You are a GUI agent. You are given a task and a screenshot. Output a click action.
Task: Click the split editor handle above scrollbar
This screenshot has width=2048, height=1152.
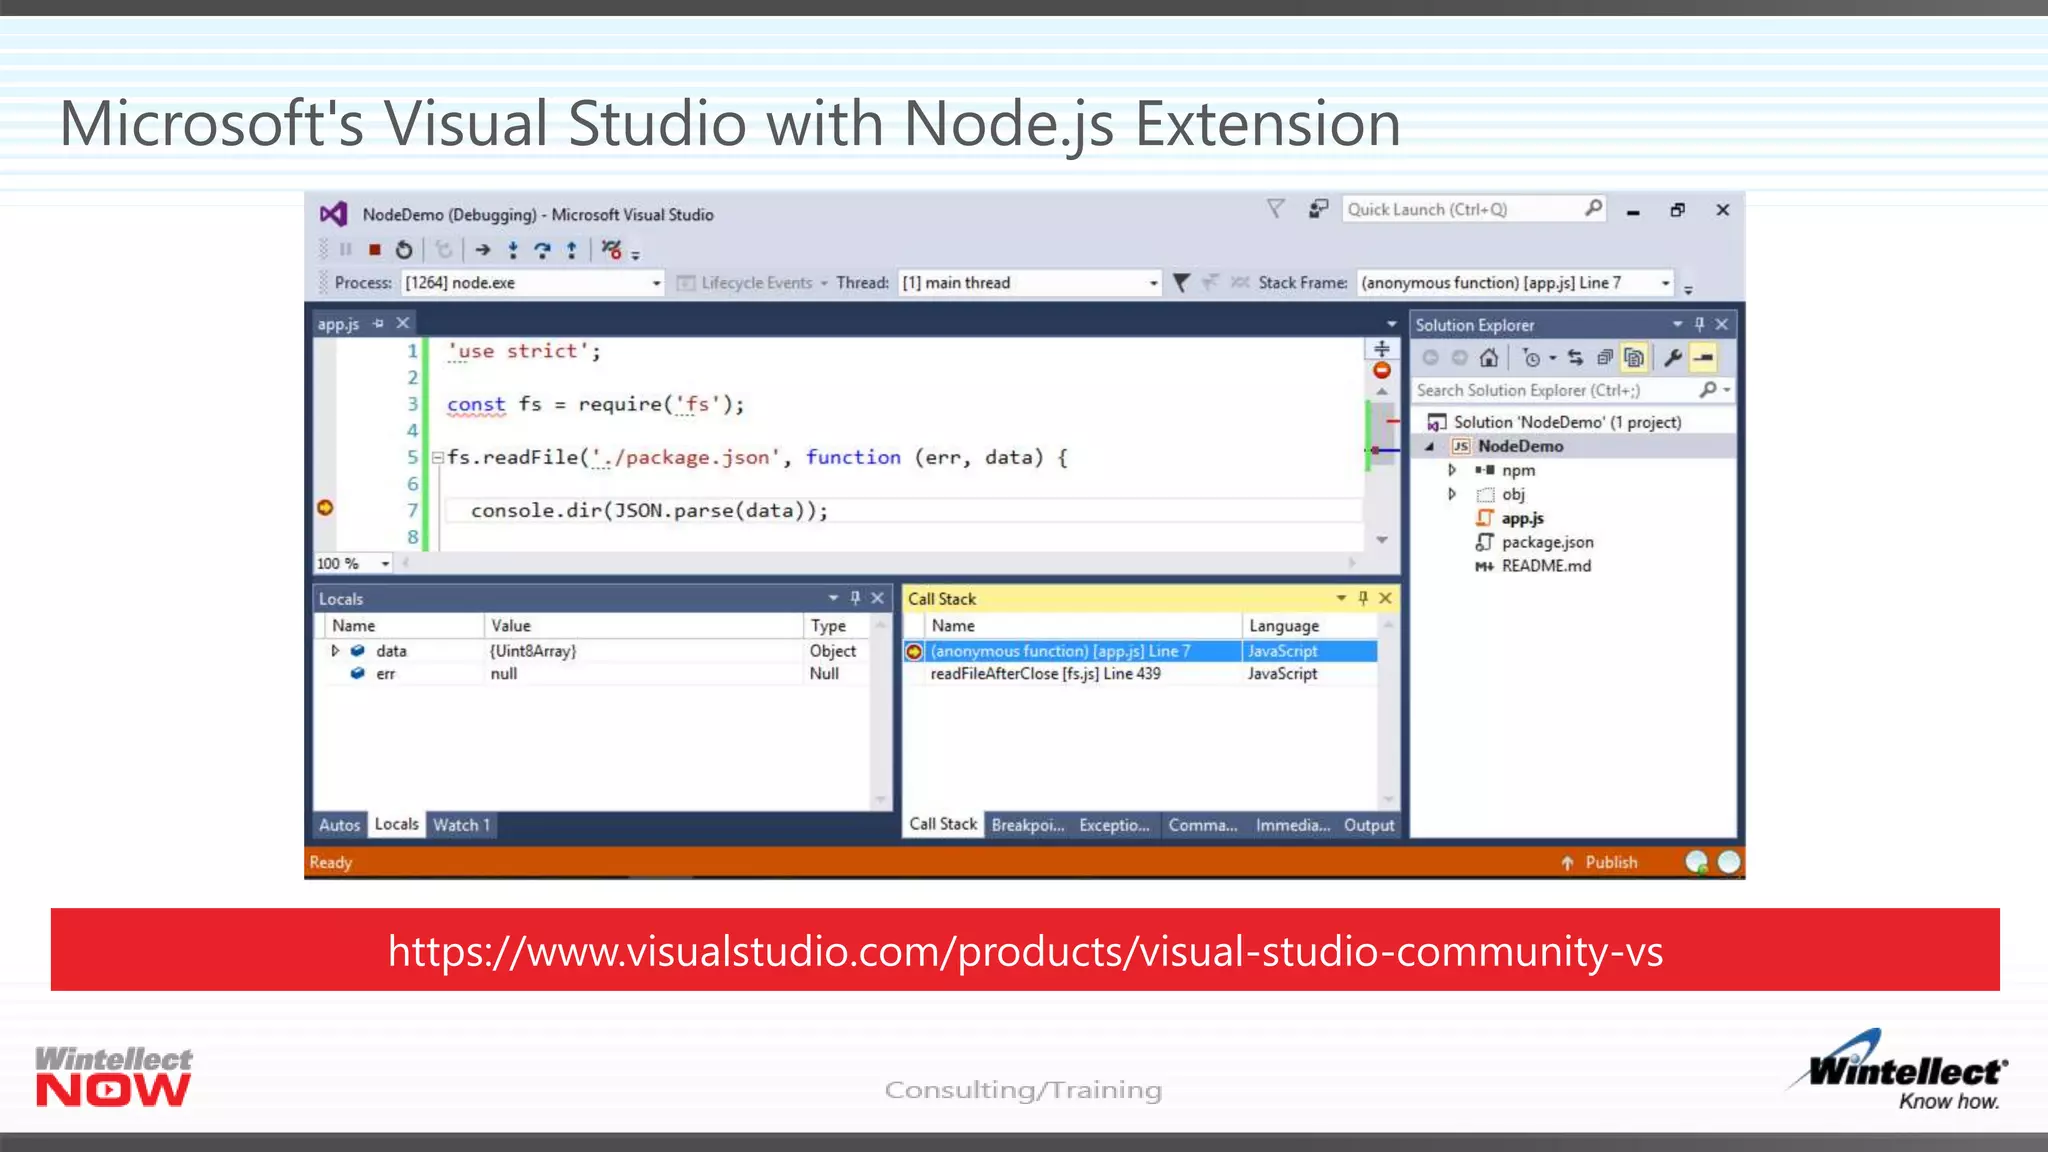[1382, 348]
